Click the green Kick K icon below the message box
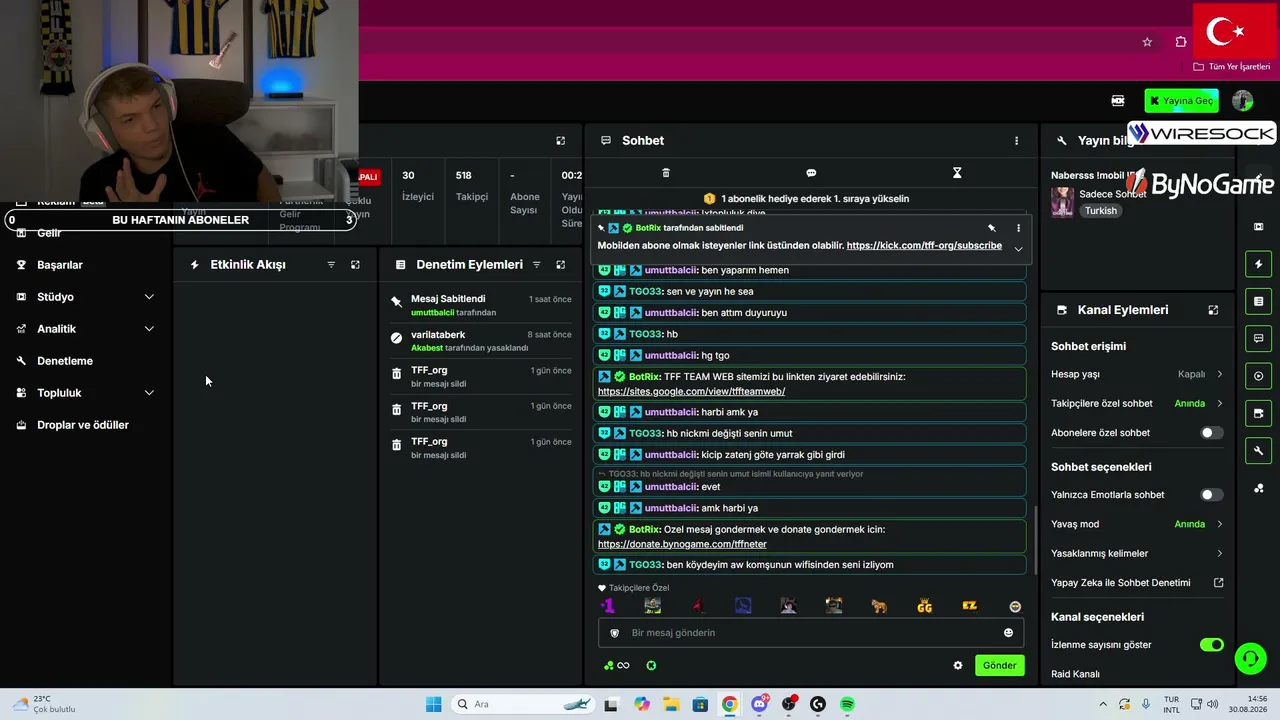The height and width of the screenshot is (720, 1280). (651, 665)
